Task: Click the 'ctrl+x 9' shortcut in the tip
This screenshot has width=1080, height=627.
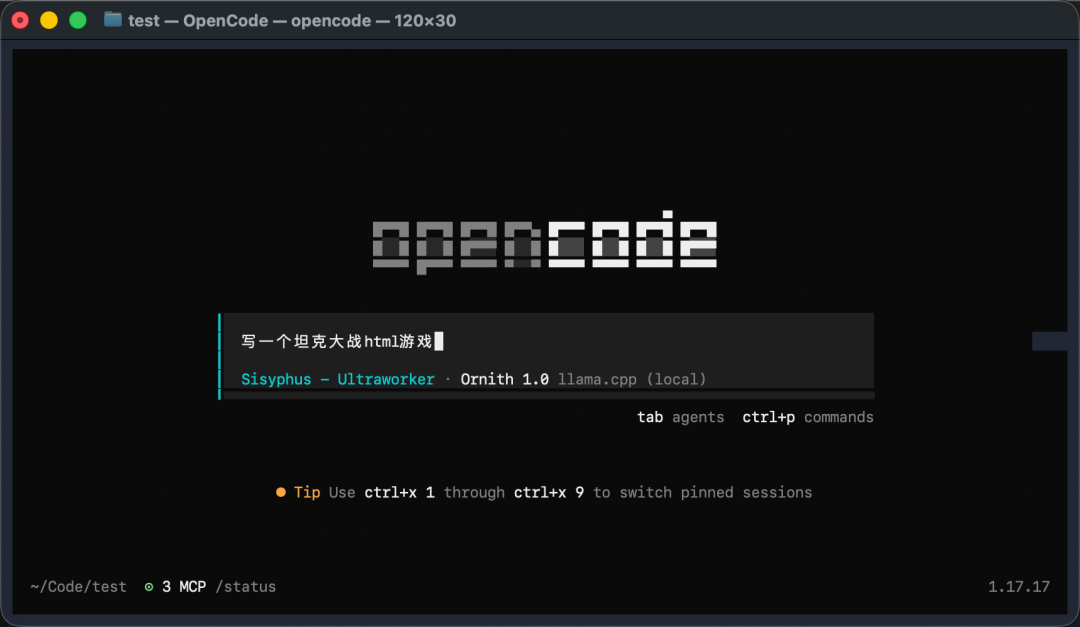Action: pos(549,493)
